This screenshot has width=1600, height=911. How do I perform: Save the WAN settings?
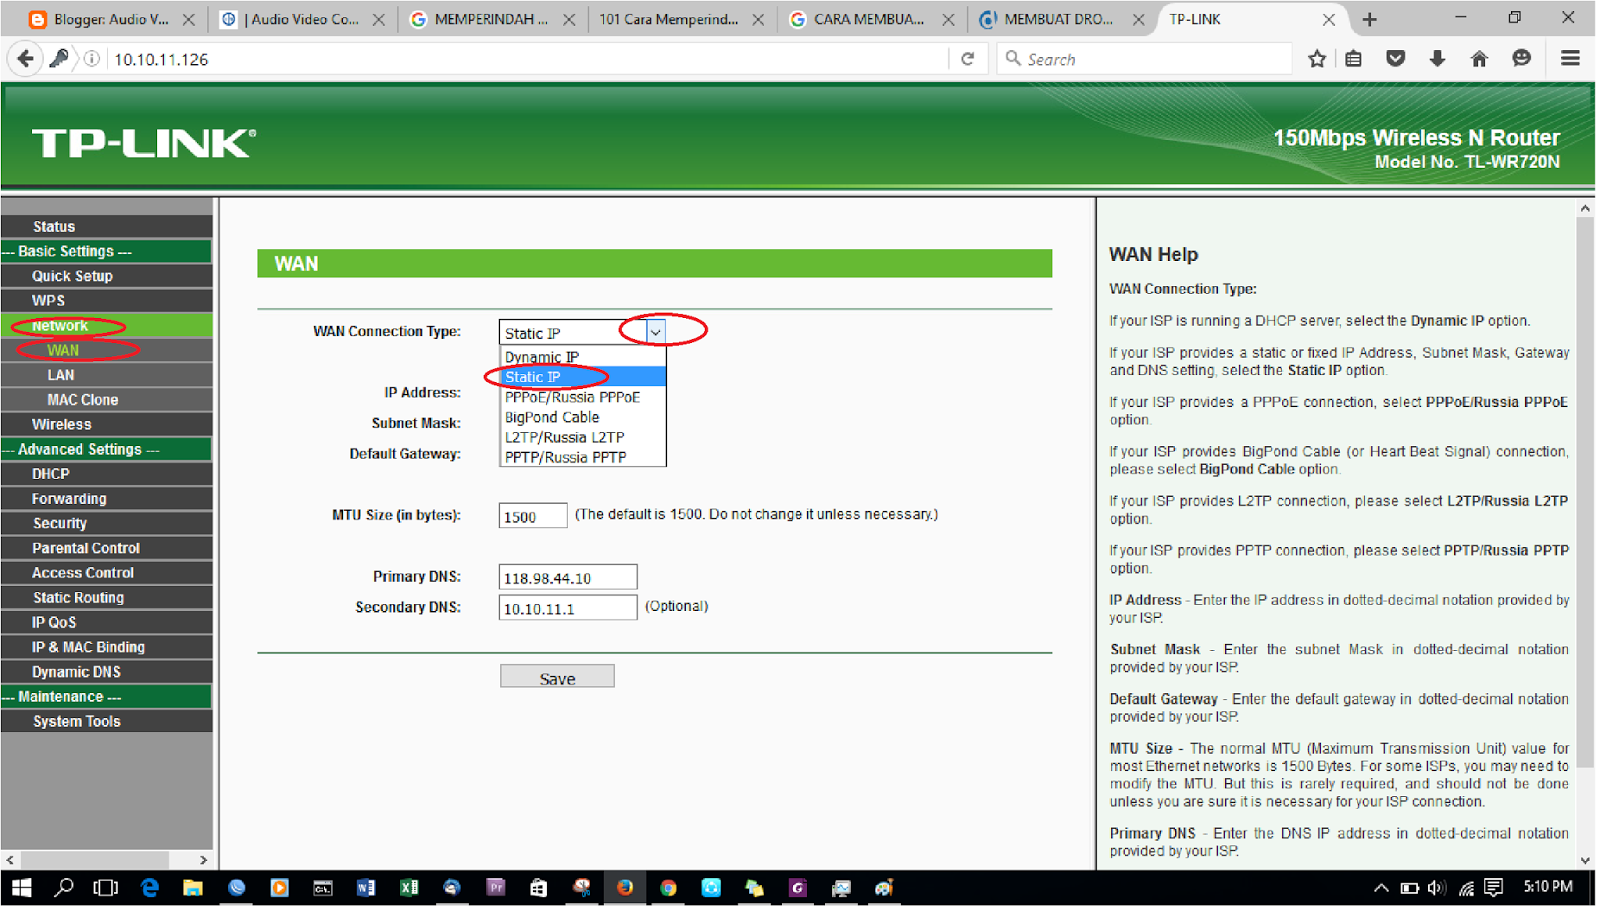[x=557, y=678]
